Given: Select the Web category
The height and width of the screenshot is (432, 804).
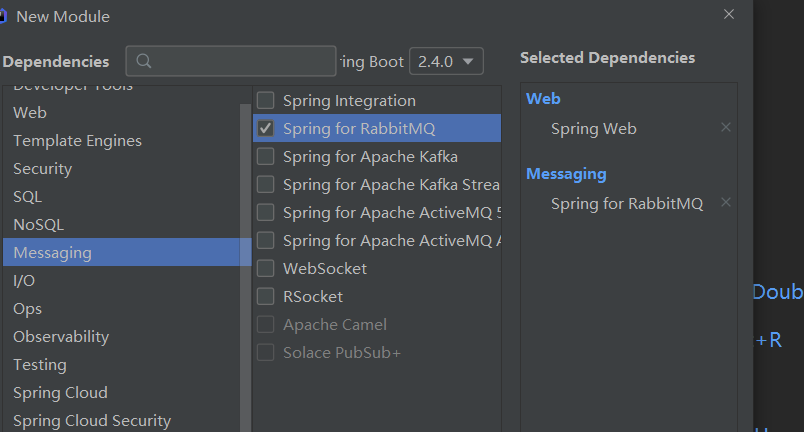Looking at the screenshot, I should [30, 112].
